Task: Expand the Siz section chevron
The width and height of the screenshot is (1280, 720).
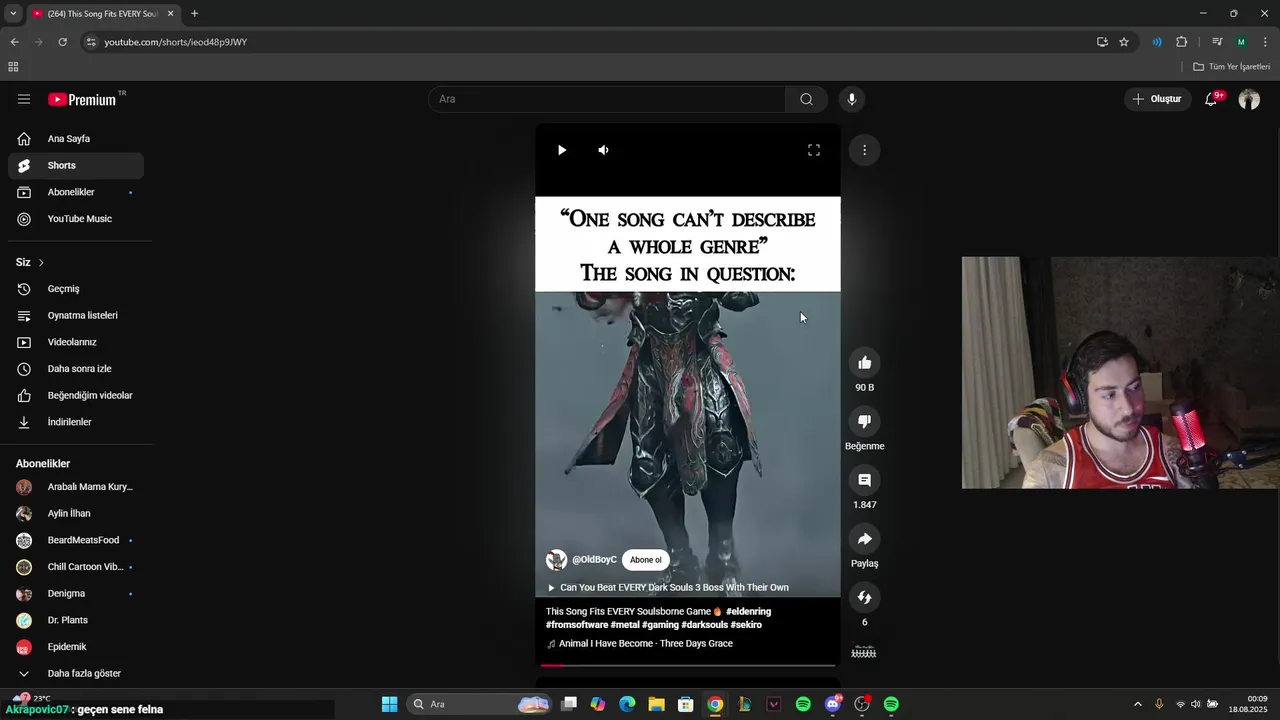Action: coord(41,262)
